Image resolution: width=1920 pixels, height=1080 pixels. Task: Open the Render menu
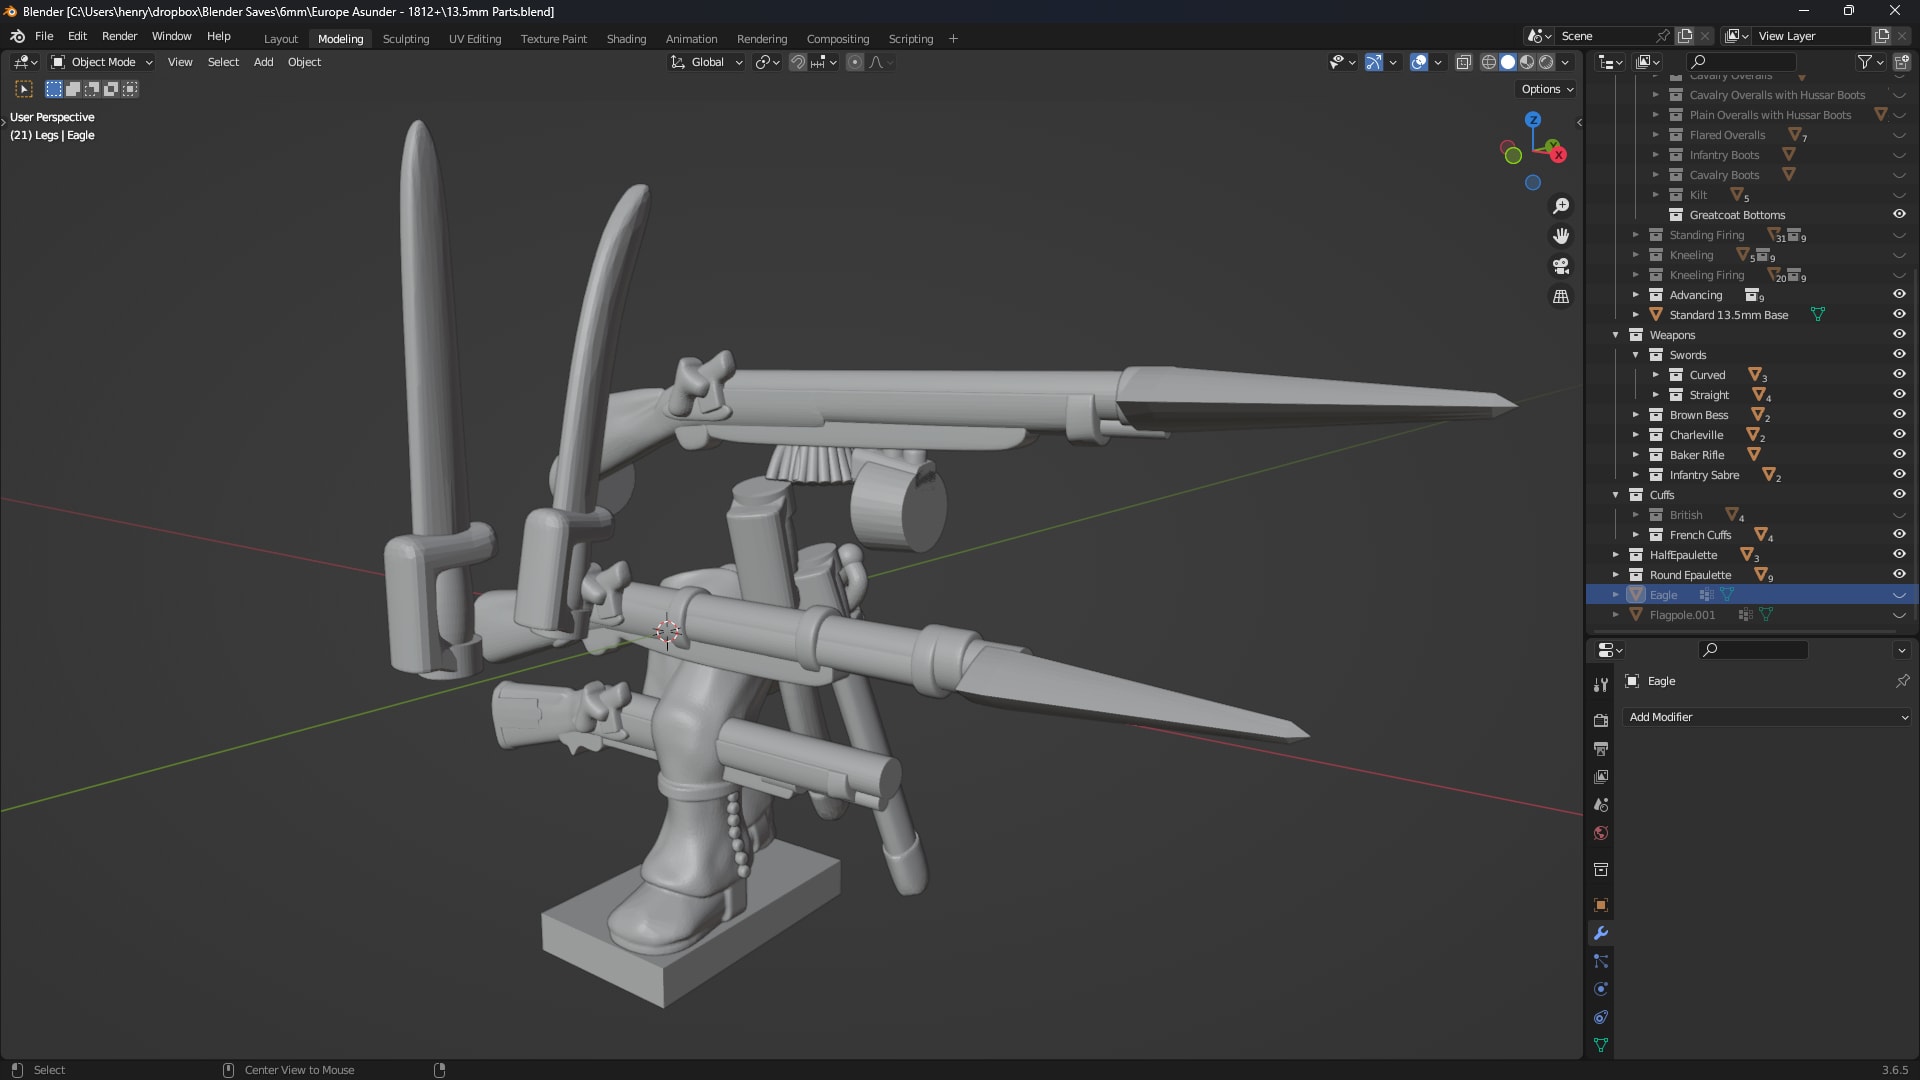[119, 36]
